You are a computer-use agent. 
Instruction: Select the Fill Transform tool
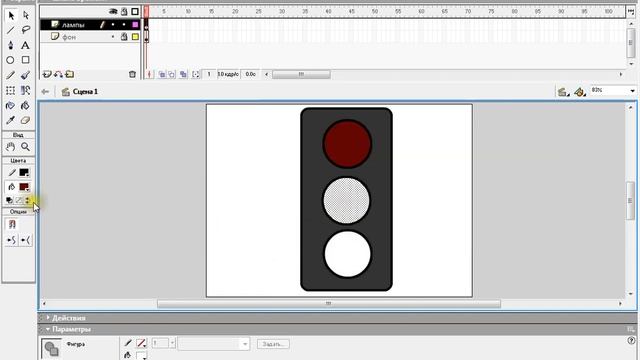coord(25,91)
